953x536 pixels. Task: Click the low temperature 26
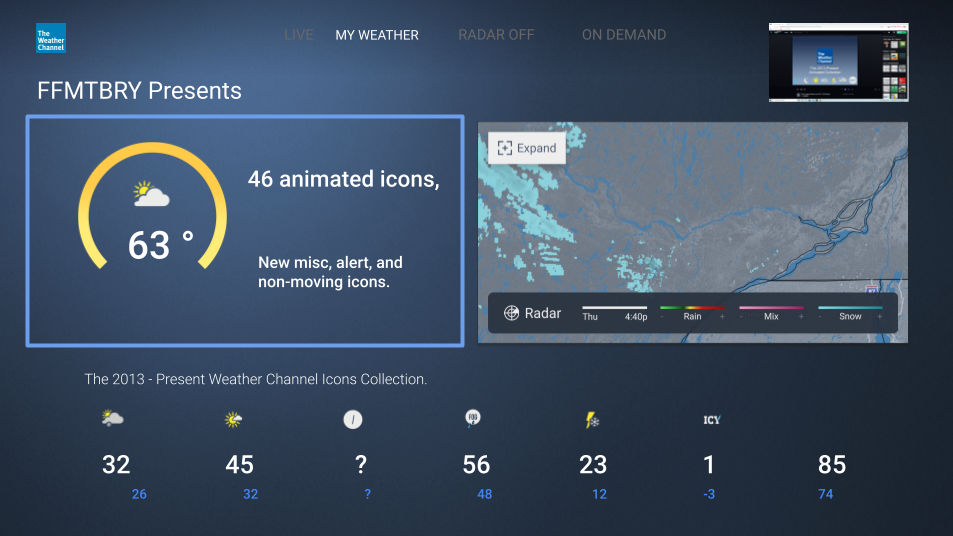[139, 494]
